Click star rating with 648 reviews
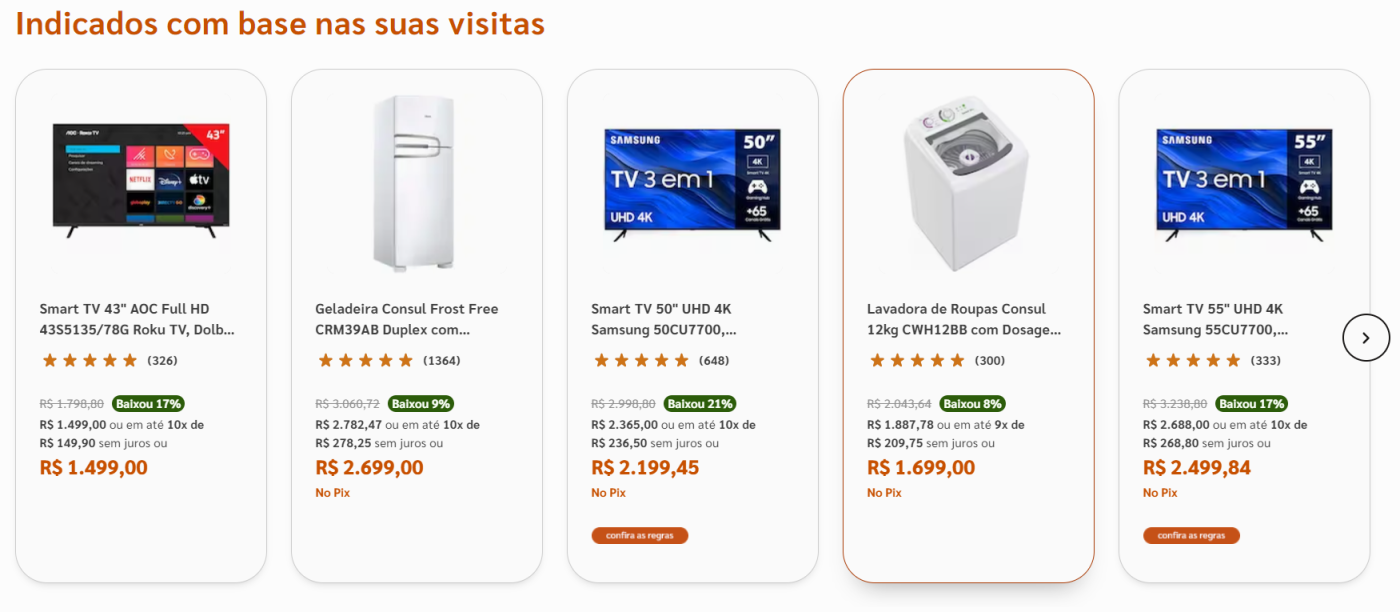 (641, 361)
